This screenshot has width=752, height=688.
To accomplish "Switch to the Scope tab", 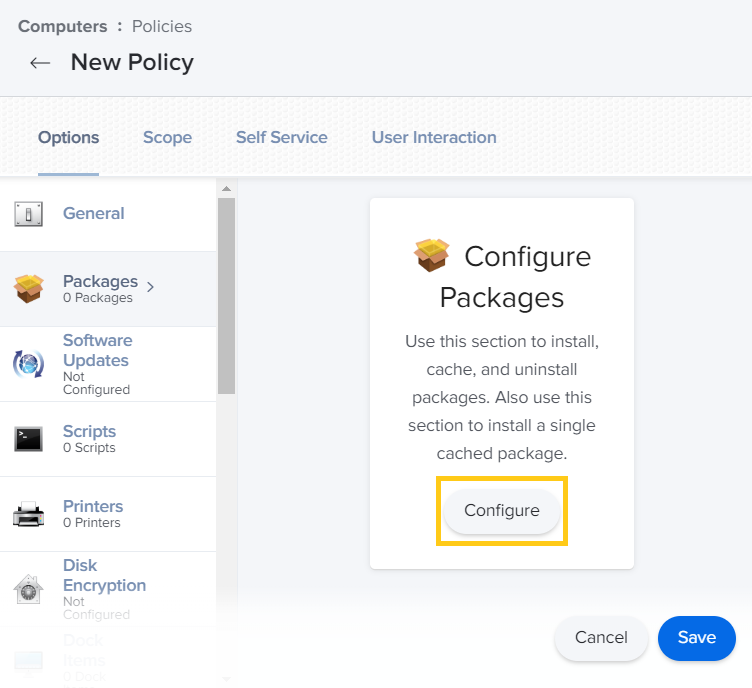I will tap(167, 138).
